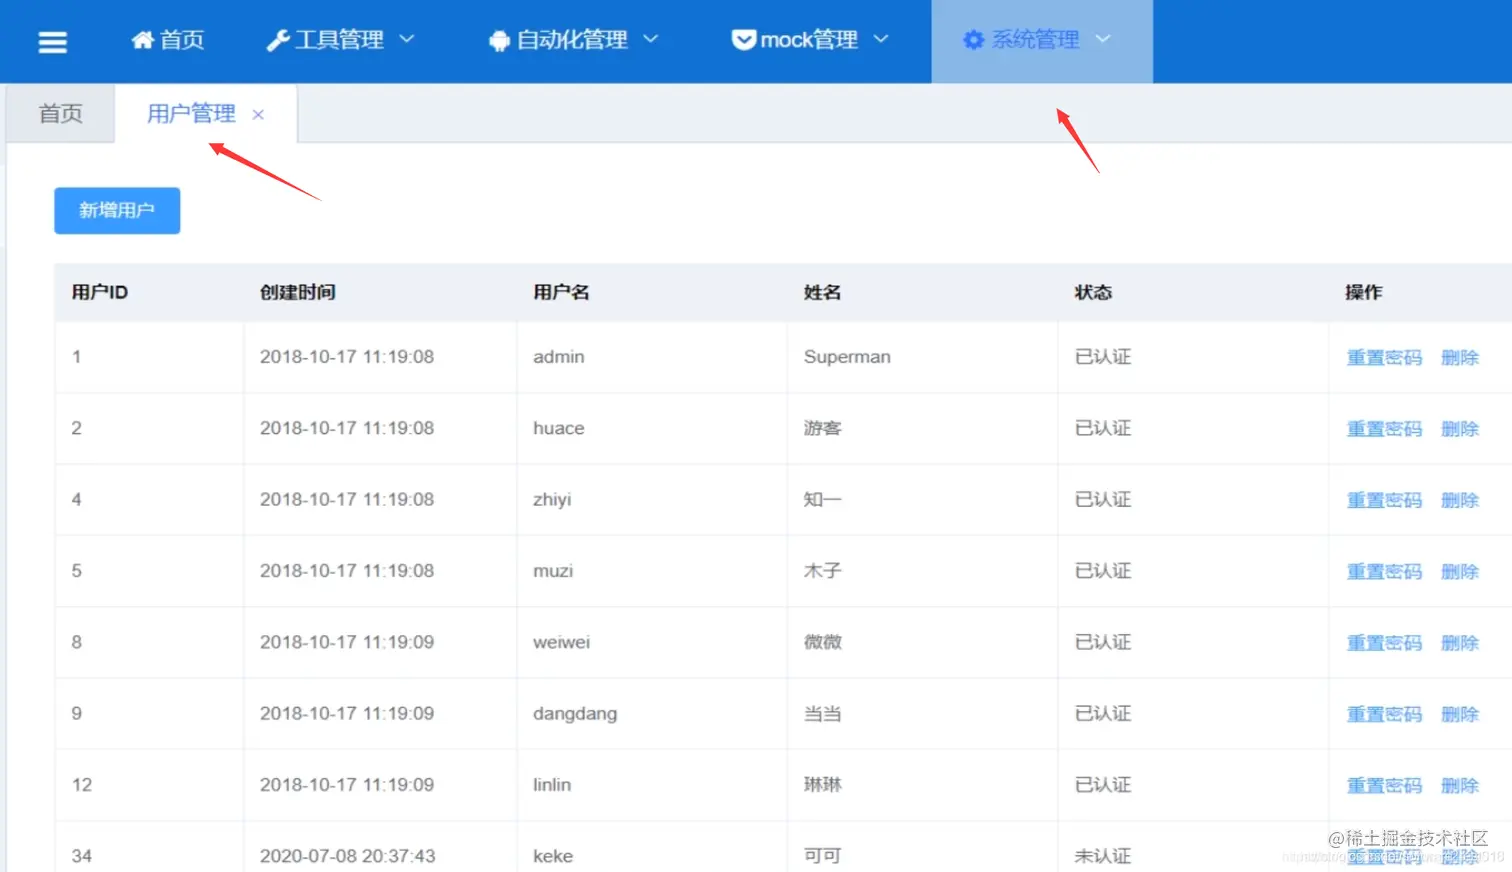This screenshot has width=1512, height=872.
Task: Click 重置密码 for user dangdang
Action: pos(1384,713)
